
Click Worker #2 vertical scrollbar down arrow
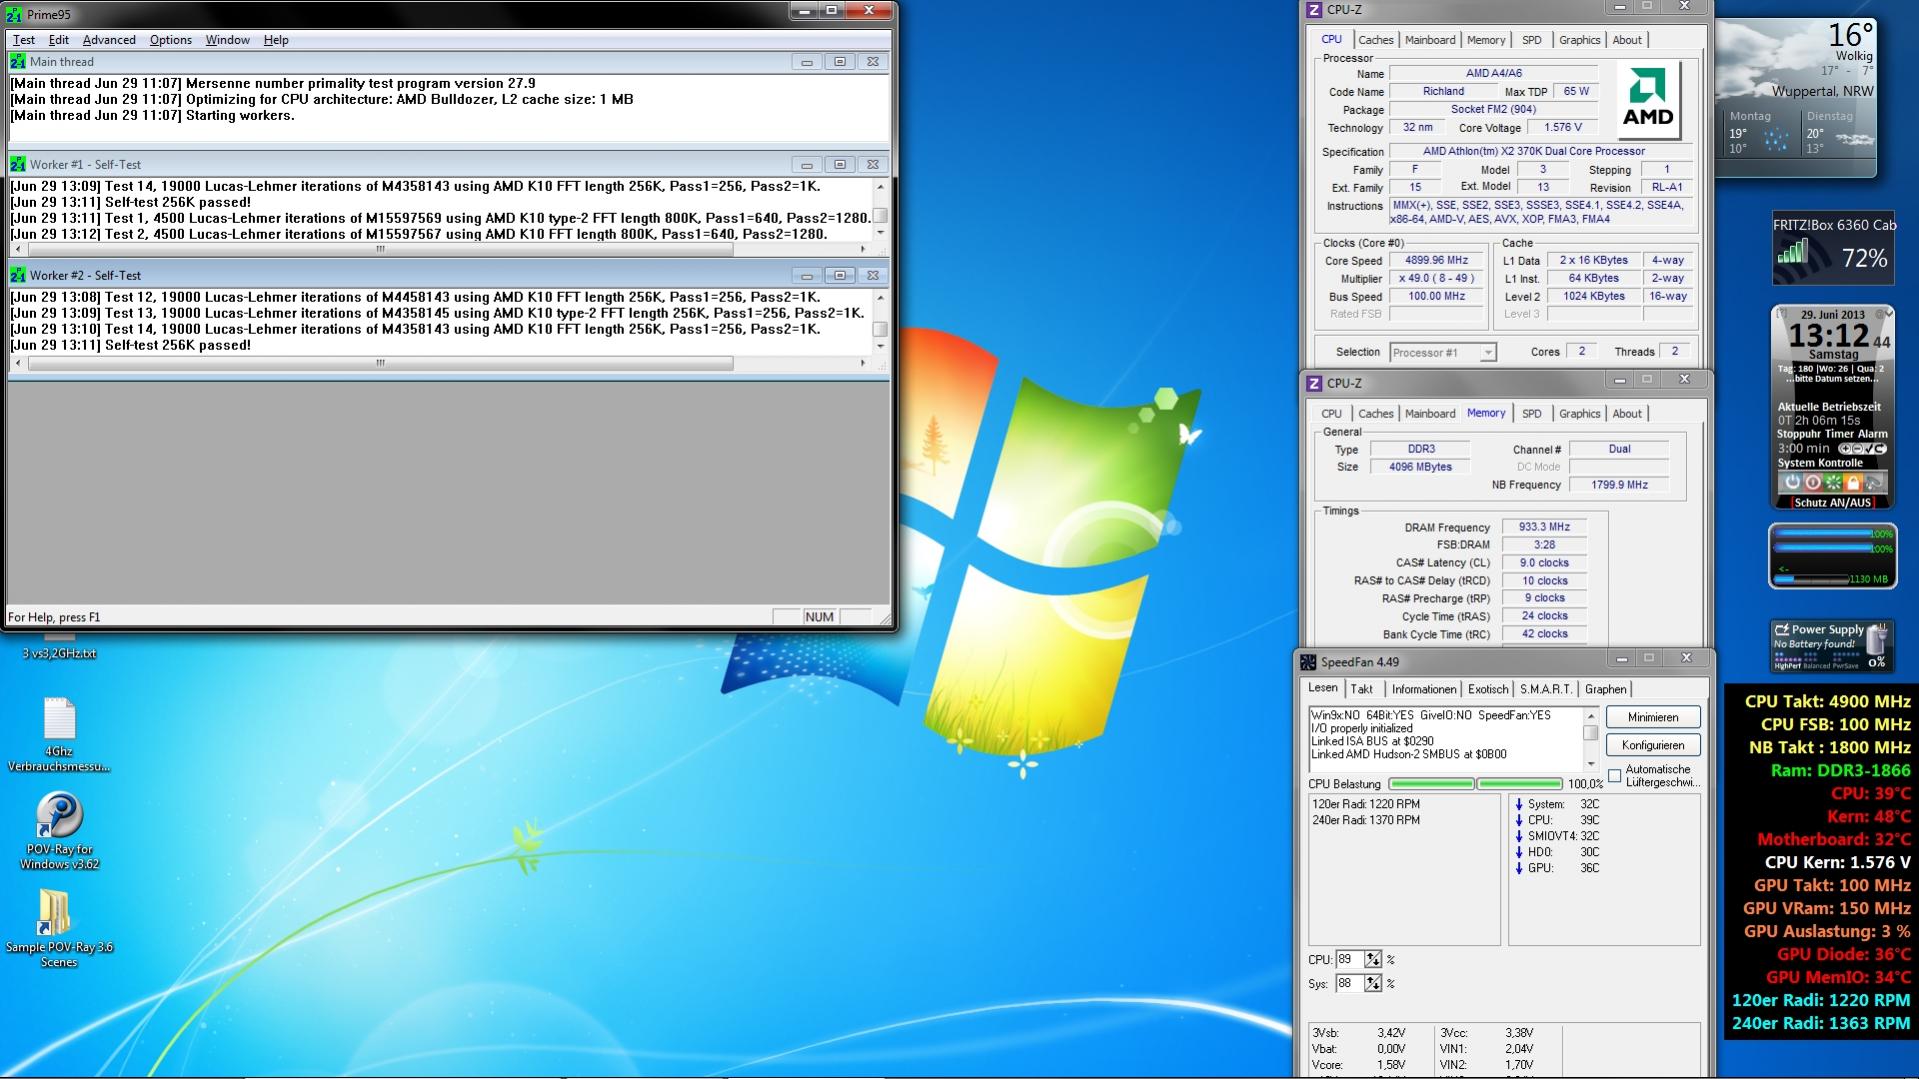pos(880,346)
